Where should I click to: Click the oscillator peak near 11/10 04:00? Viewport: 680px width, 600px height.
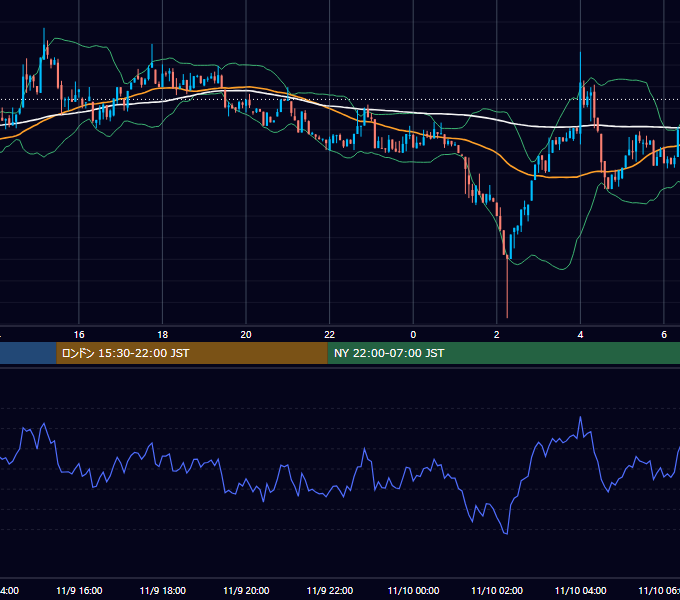(580, 418)
